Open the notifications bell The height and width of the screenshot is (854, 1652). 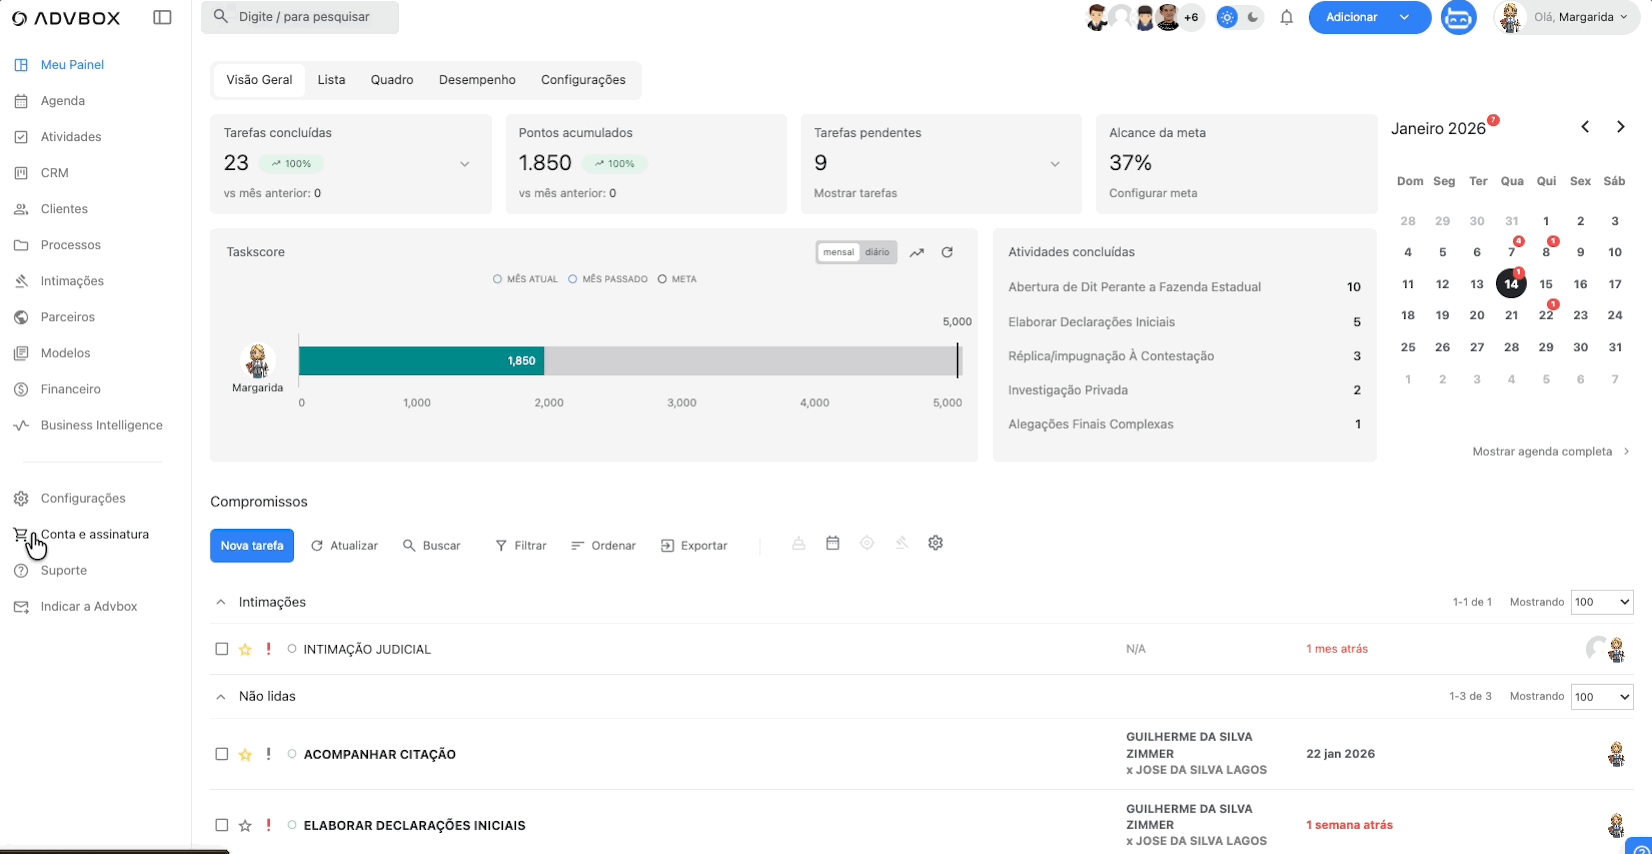(x=1287, y=17)
